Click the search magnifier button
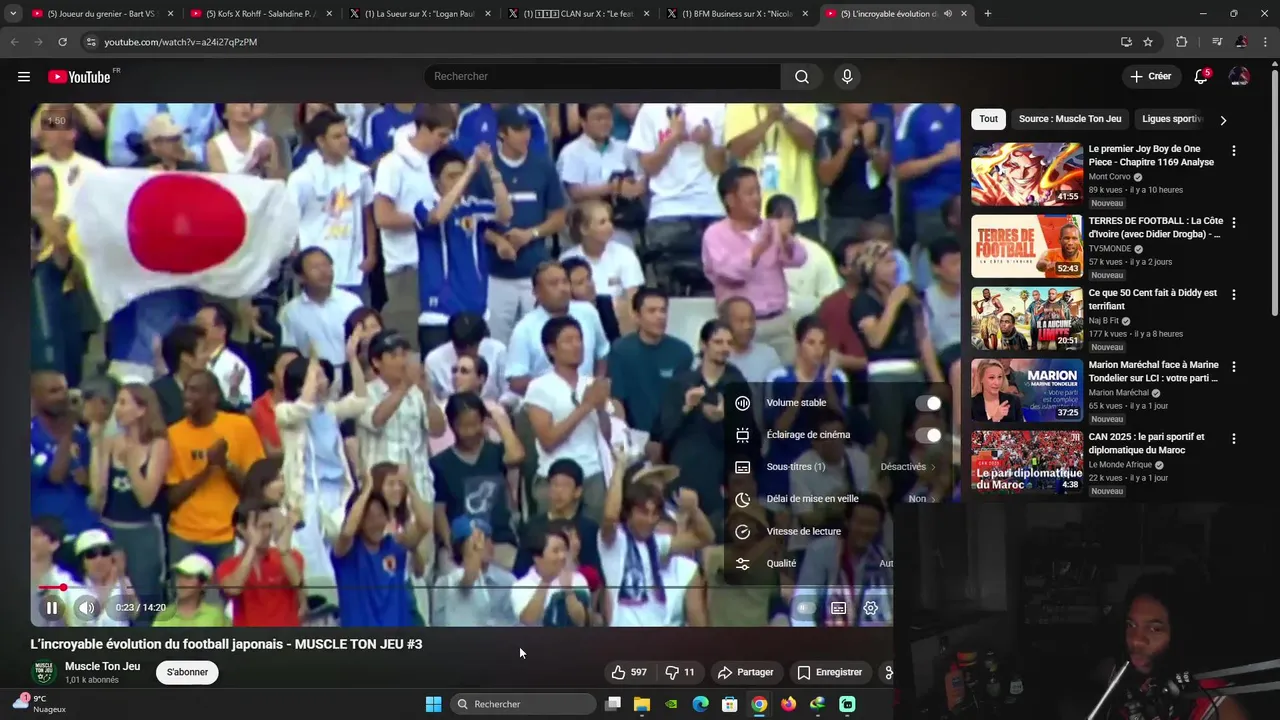The height and width of the screenshot is (720, 1280). [802, 77]
